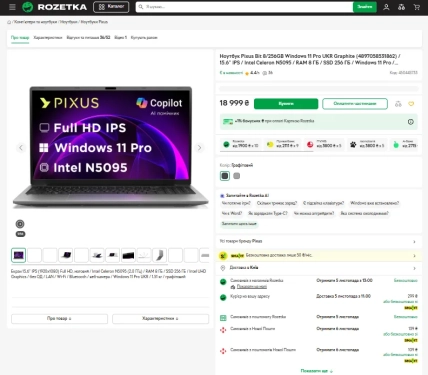Open the Каталог catalog button
The image size is (428, 375).
[x=111, y=7]
